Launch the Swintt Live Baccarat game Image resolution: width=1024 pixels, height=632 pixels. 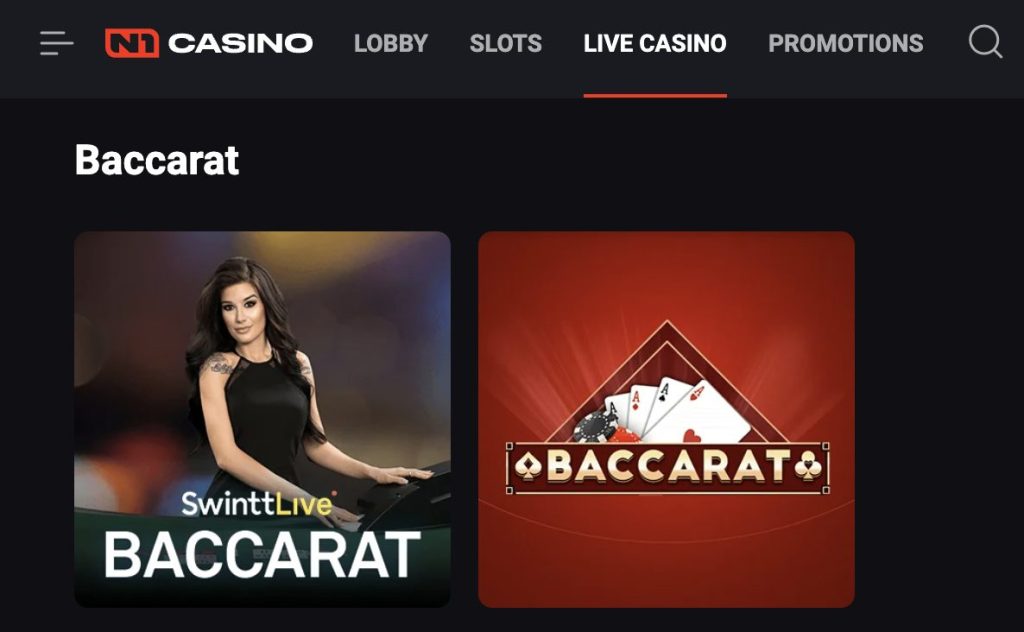point(263,419)
